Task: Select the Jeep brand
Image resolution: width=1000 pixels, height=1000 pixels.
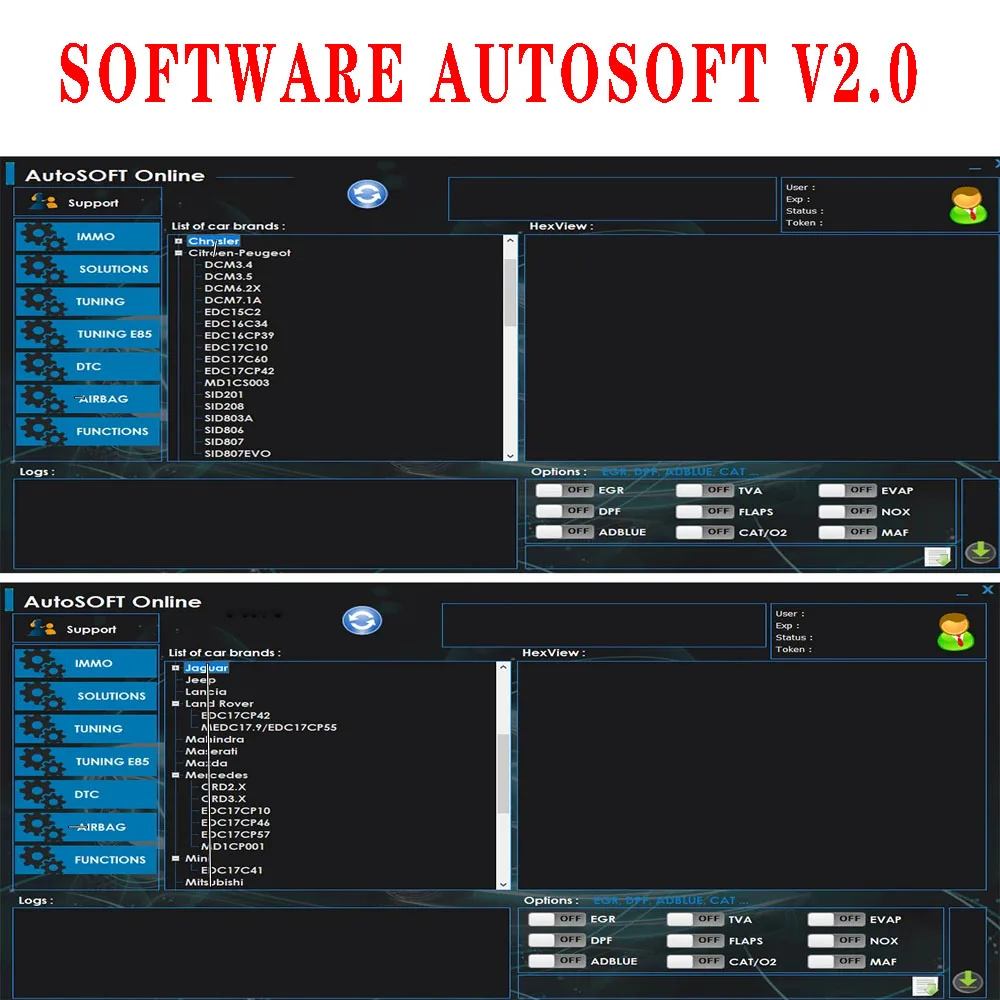Action: click(200, 680)
